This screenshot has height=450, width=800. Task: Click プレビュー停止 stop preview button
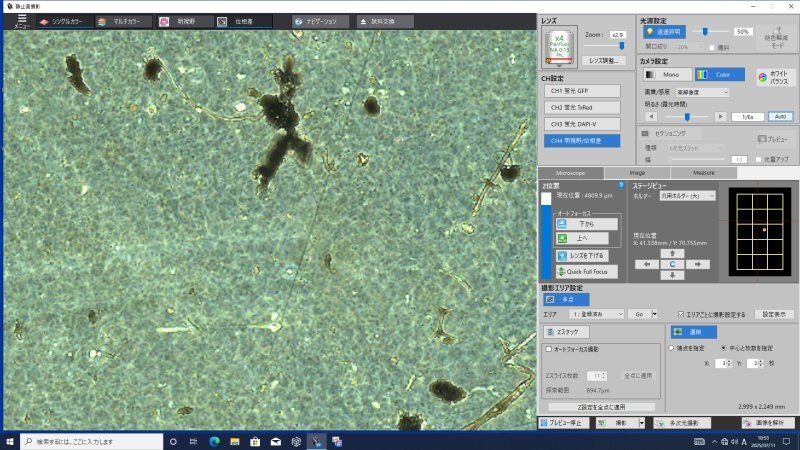tap(564, 423)
